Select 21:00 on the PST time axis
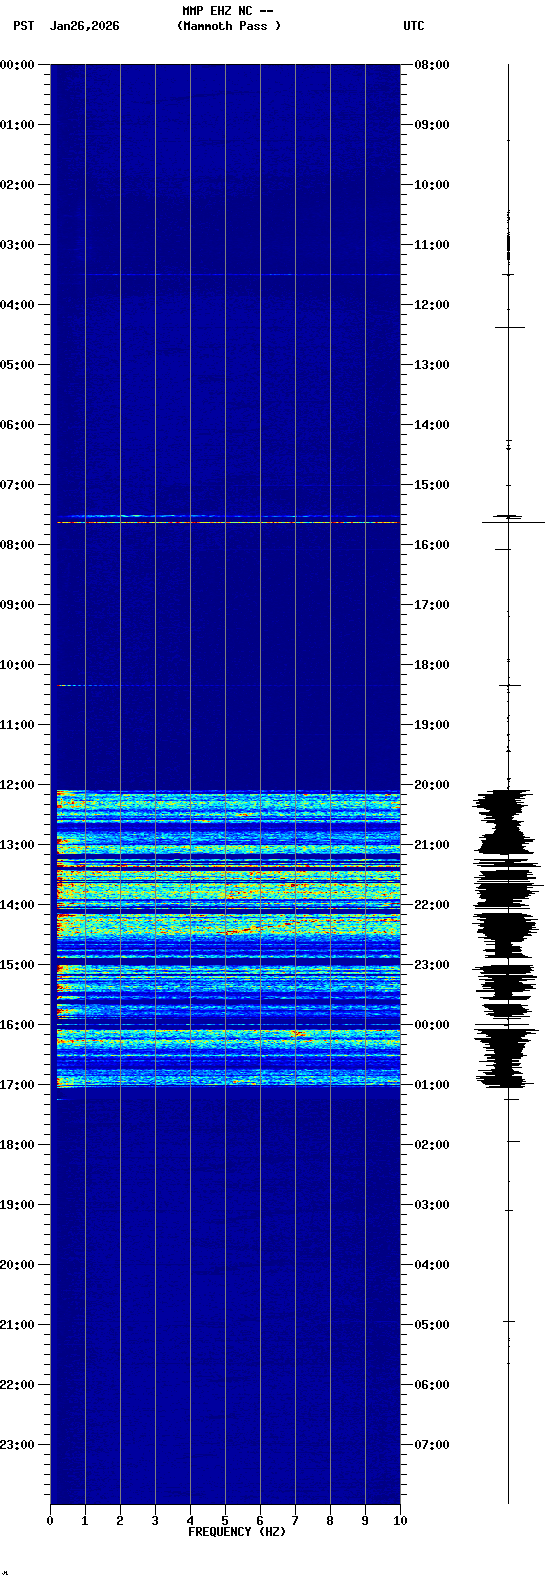The width and height of the screenshot is (552, 1584). click(17, 1325)
